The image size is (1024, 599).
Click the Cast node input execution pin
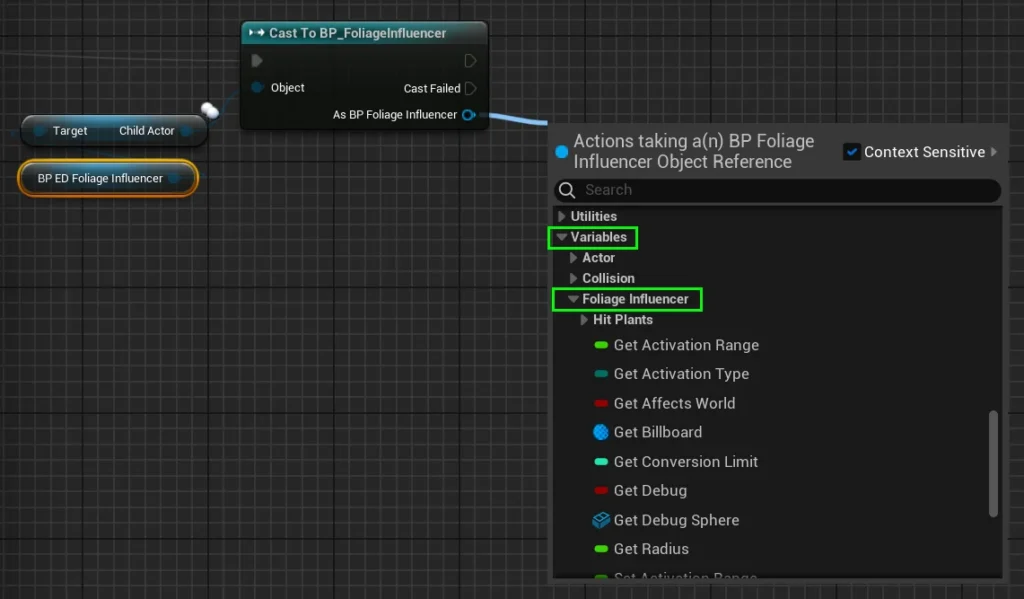pyautogui.click(x=257, y=61)
